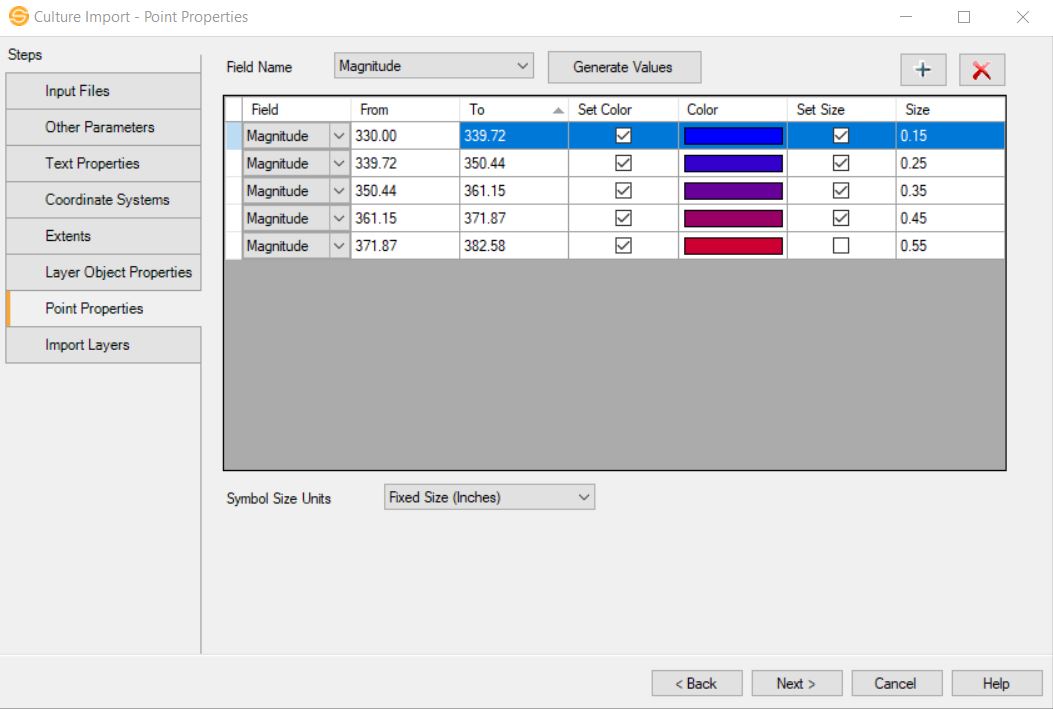This screenshot has width=1053, height=709.
Task: Click the sort arrow in To column header
Action: (x=558, y=110)
